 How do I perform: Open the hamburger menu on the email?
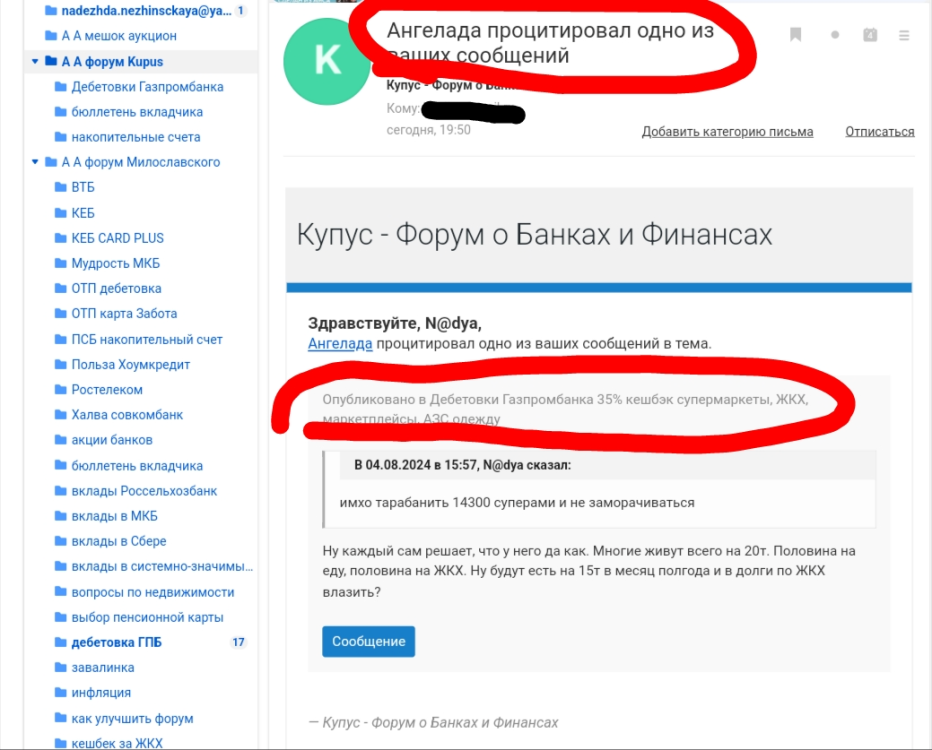click(903, 33)
